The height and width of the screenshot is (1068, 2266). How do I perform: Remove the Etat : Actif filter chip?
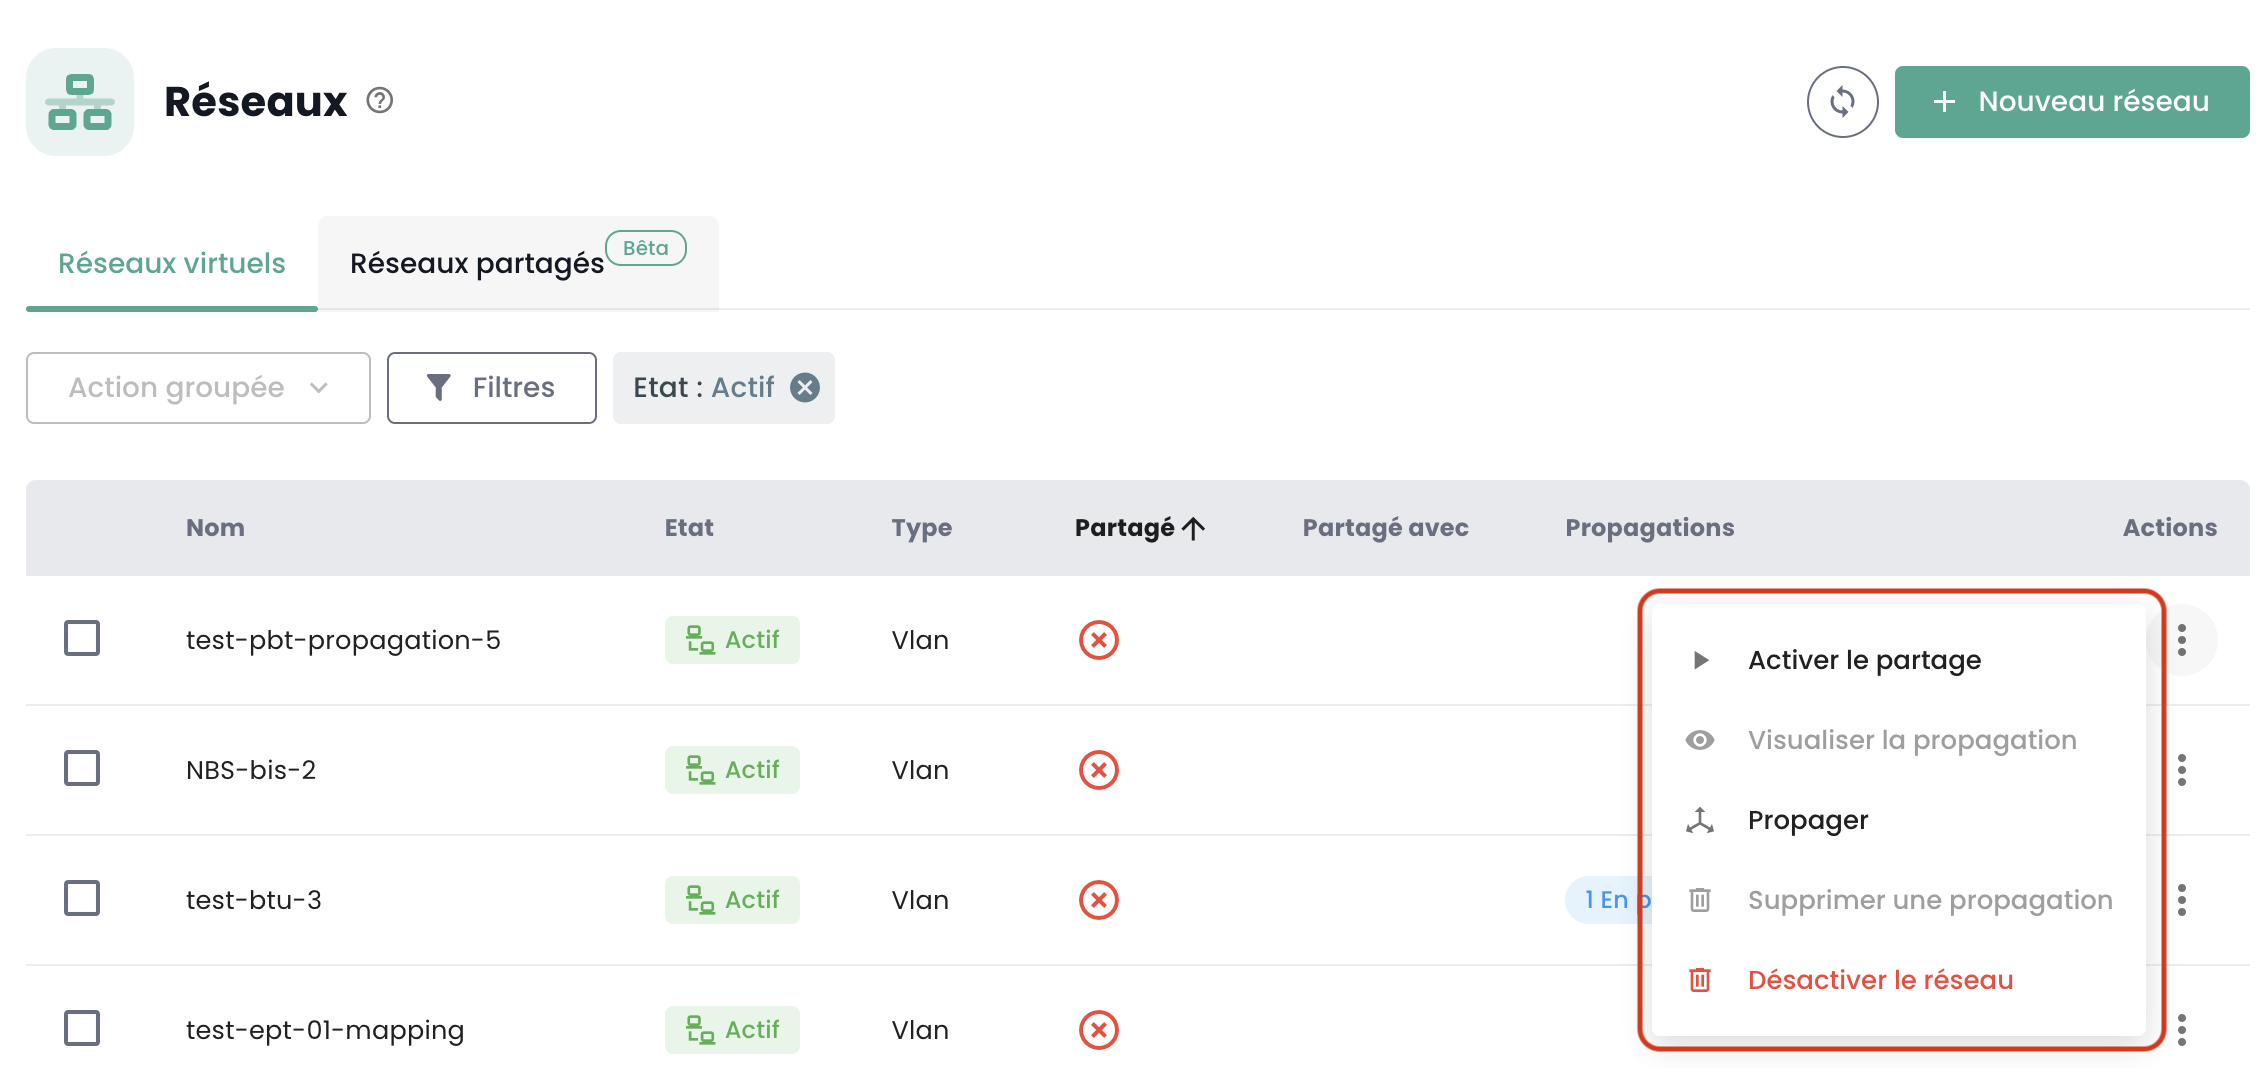click(805, 388)
